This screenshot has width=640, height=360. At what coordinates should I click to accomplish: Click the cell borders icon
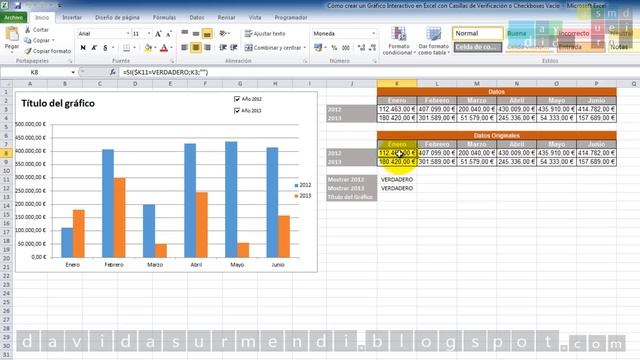pyautogui.click(x=127, y=48)
